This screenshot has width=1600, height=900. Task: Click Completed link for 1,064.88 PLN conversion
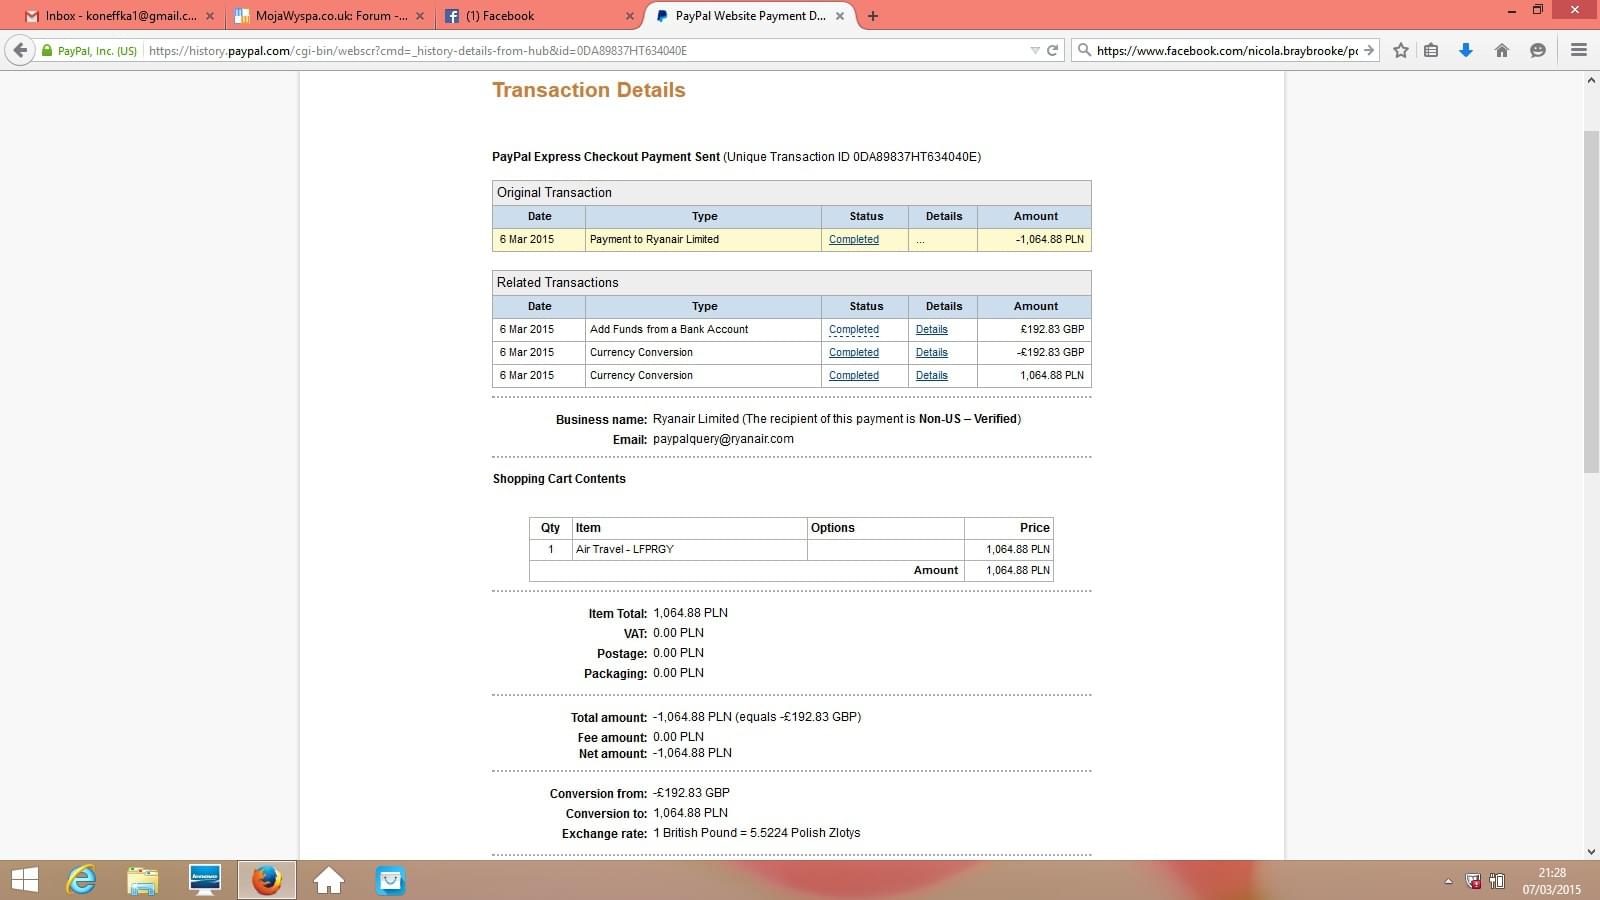854,376
